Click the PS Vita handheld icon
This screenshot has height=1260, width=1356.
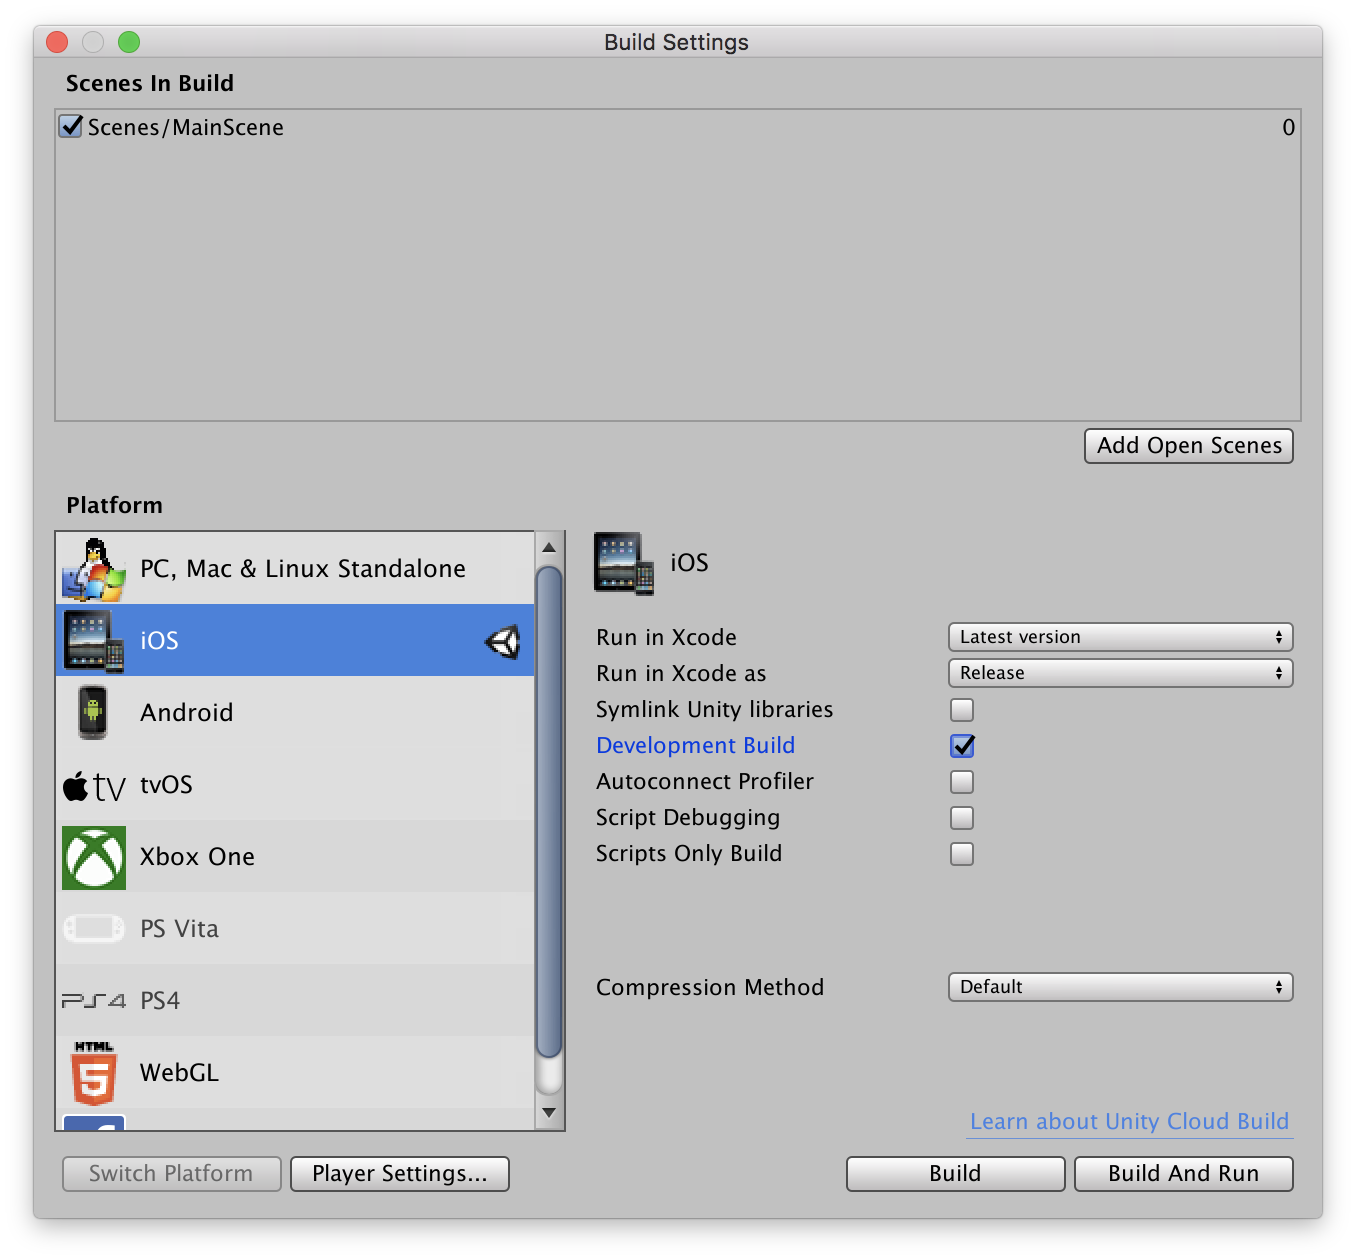[x=93, y=928]
